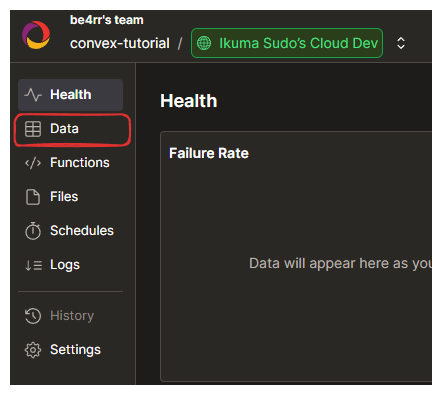Click the Settings gear icon

pos(33,350)
